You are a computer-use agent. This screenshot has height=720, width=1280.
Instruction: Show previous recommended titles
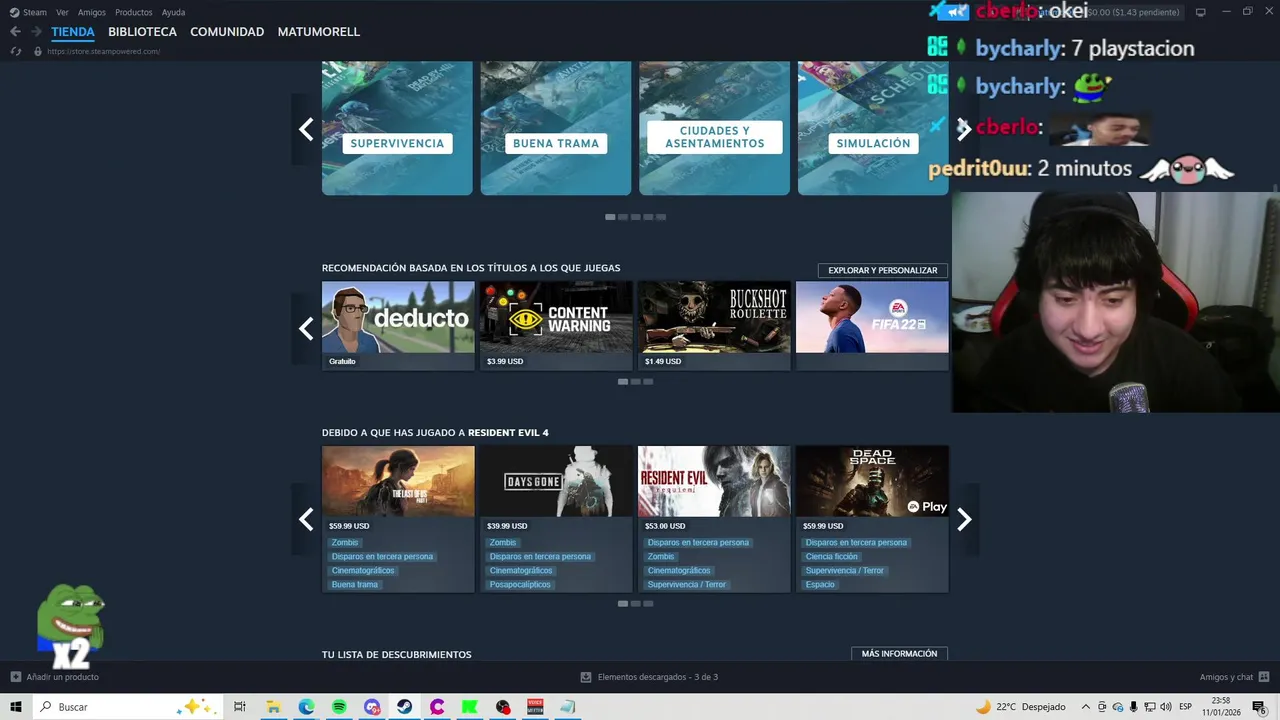tap(306, 328)
